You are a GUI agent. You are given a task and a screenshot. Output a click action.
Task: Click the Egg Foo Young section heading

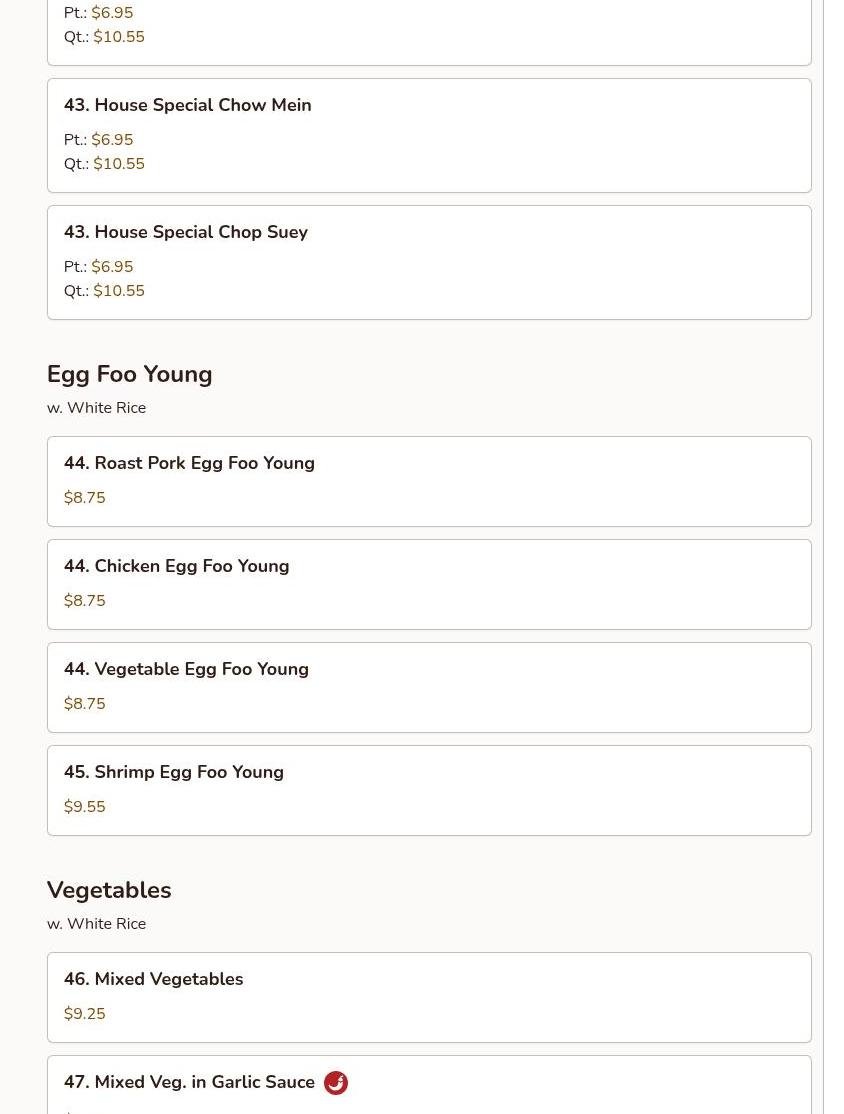coord(129,374)
